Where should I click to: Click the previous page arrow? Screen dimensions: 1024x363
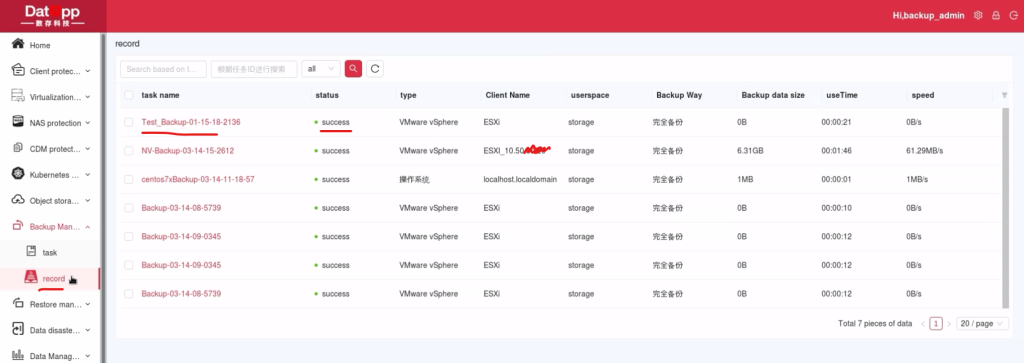[923, 324]
